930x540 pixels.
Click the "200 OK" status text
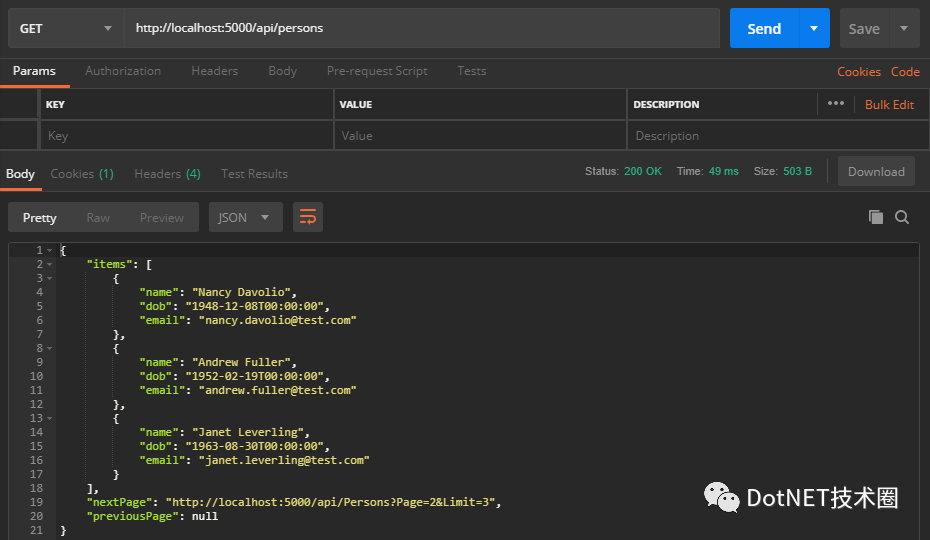click(x=642, y=171)
